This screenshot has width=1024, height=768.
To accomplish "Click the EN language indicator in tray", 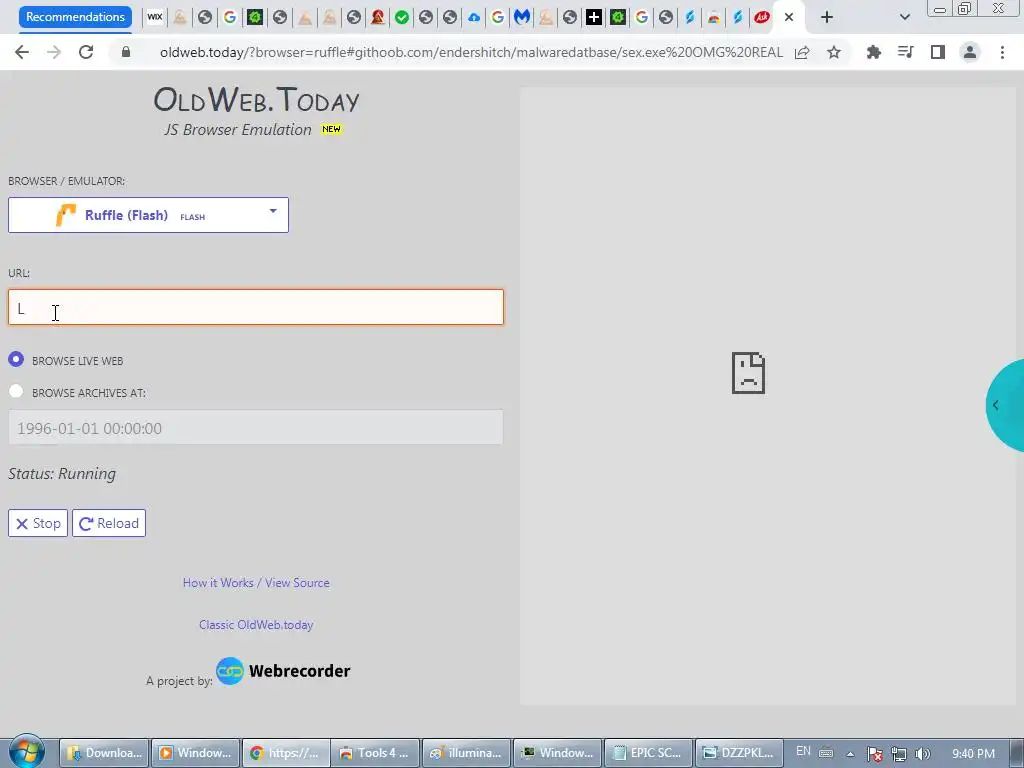I will [803, 752].
